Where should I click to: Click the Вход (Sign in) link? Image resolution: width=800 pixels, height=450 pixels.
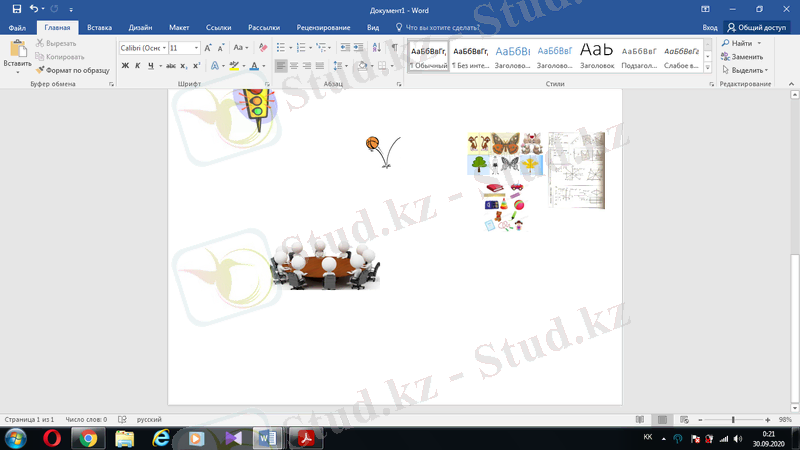709,28
